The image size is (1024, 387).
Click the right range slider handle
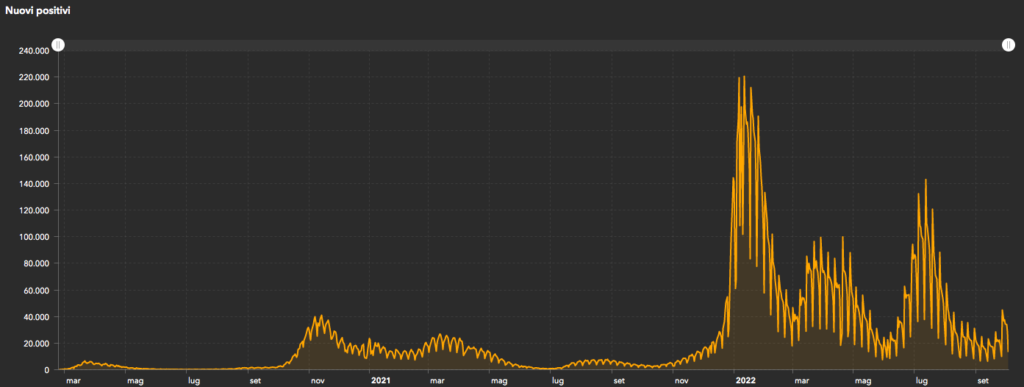tap(1008, 45)
